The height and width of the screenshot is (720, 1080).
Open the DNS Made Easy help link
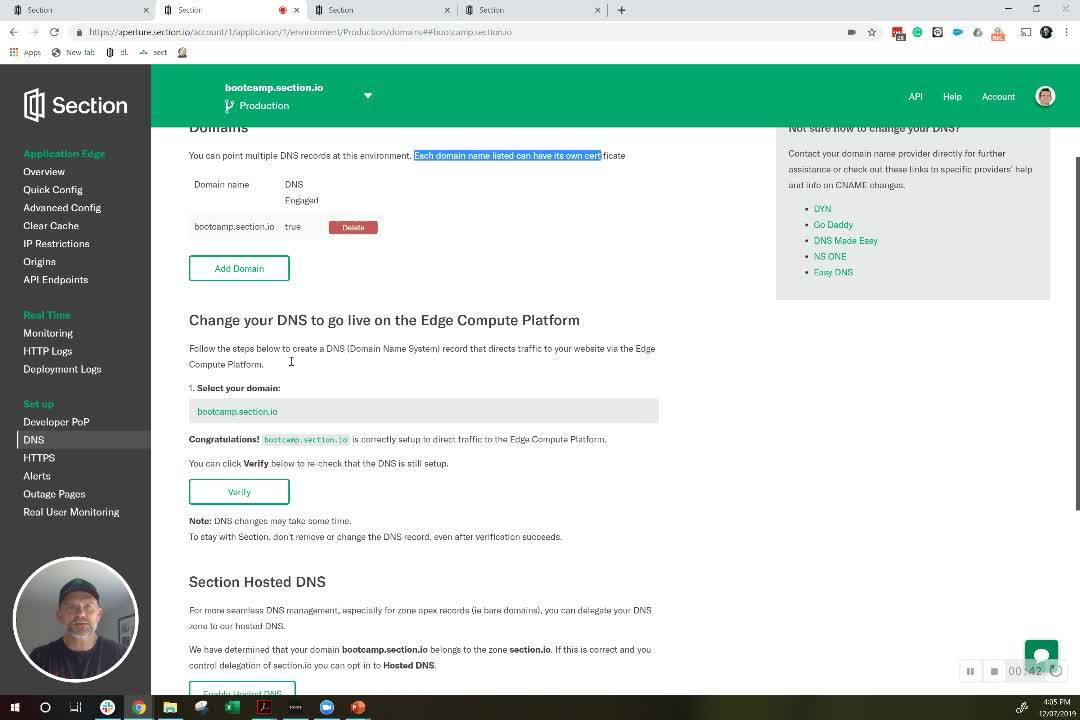pyautogui.click(x=845, y=240)
